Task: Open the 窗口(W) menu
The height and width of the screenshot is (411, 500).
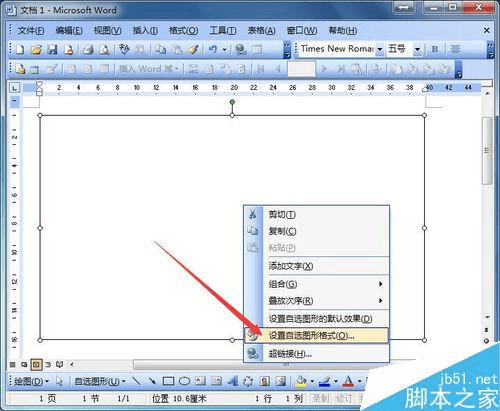Action: [302, 31]
